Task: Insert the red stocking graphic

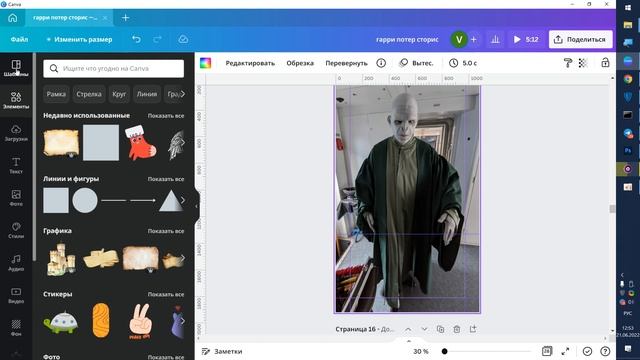Action: [x=140, y=142]
